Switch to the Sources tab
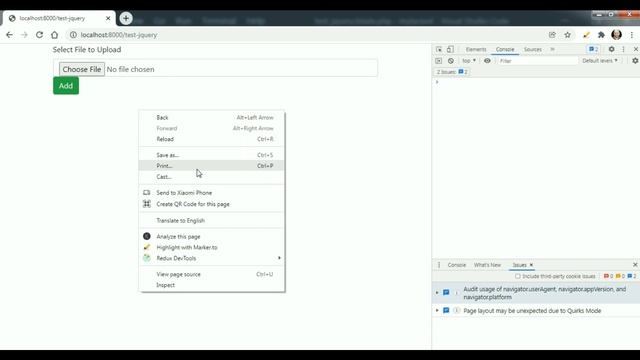 (533, 49)
